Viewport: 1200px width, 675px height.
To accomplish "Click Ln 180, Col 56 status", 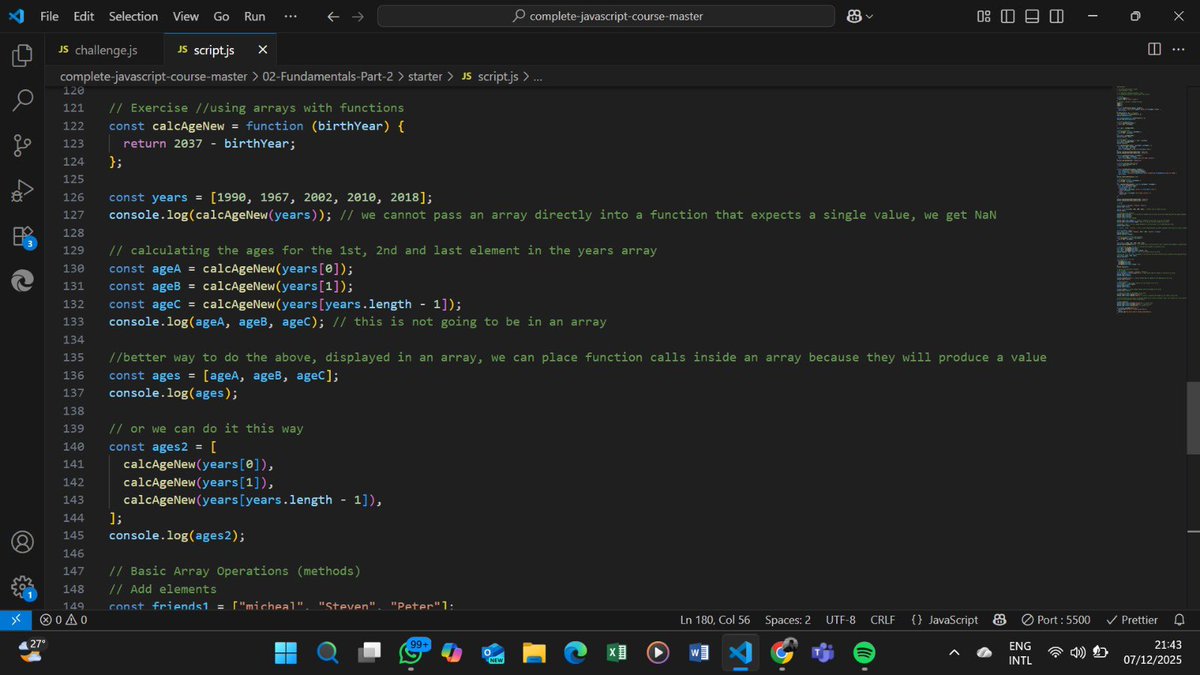I will click(715, 620).
